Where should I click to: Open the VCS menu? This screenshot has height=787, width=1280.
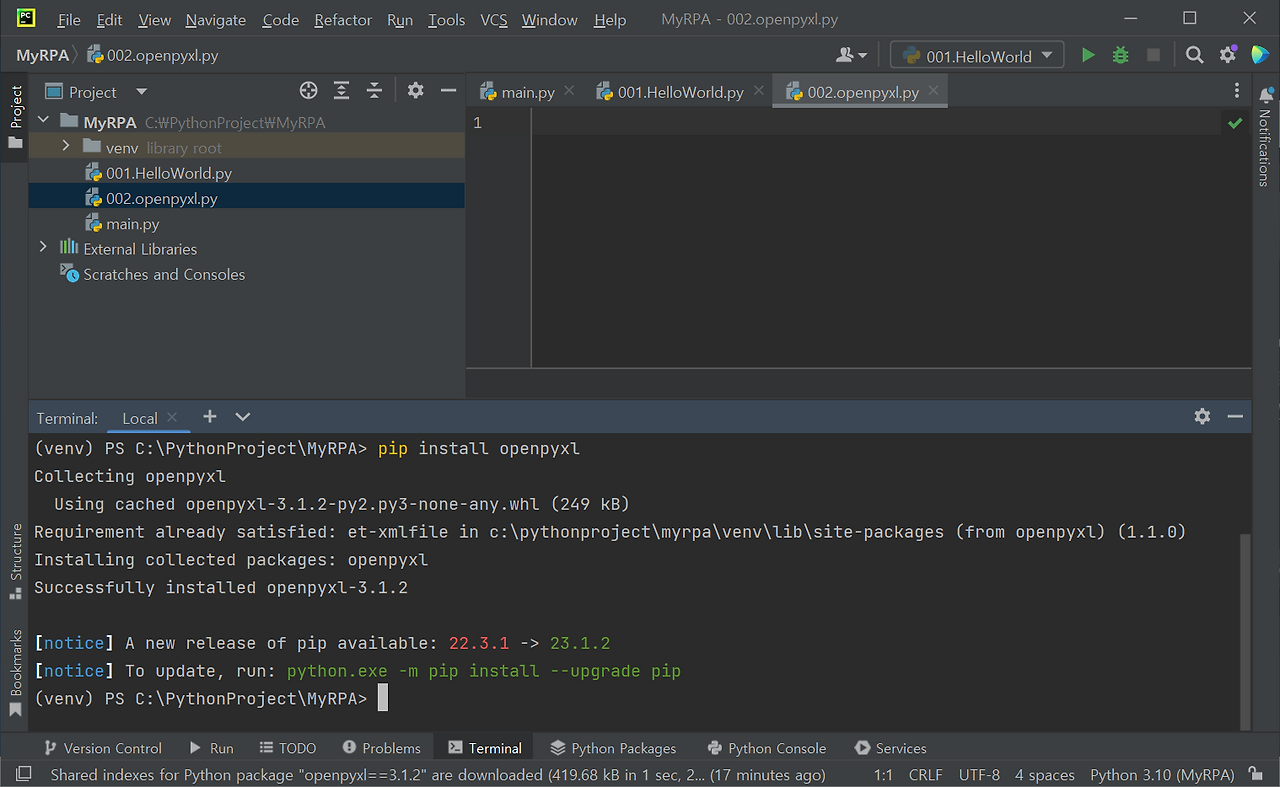(x=494, y=20)
